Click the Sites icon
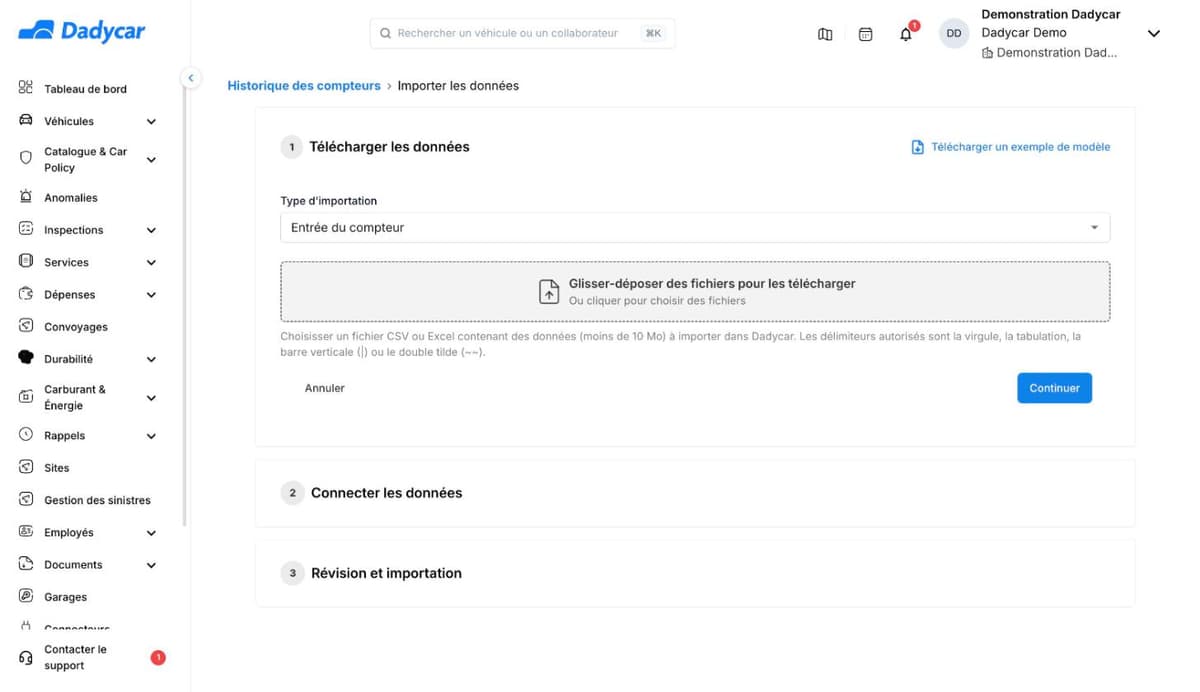The image size is (1200, 692). tap(26, 467)
